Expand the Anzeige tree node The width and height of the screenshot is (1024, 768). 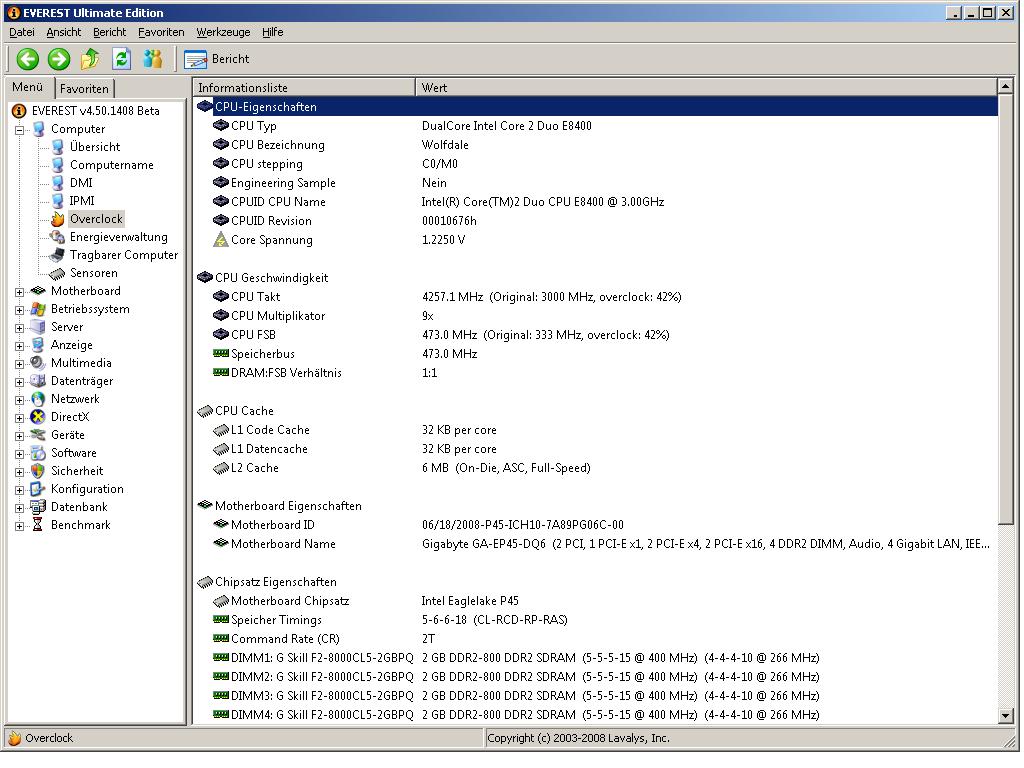tap(20, 346)
